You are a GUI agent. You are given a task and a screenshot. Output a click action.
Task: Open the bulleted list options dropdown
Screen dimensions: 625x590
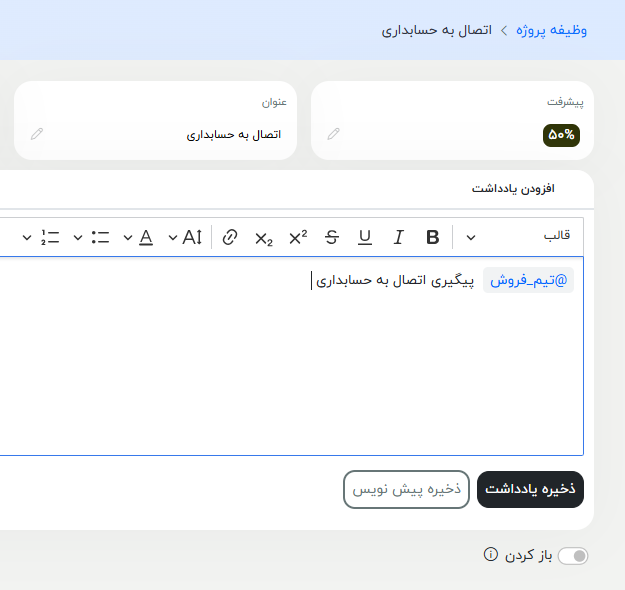click(x=78, y=237)
